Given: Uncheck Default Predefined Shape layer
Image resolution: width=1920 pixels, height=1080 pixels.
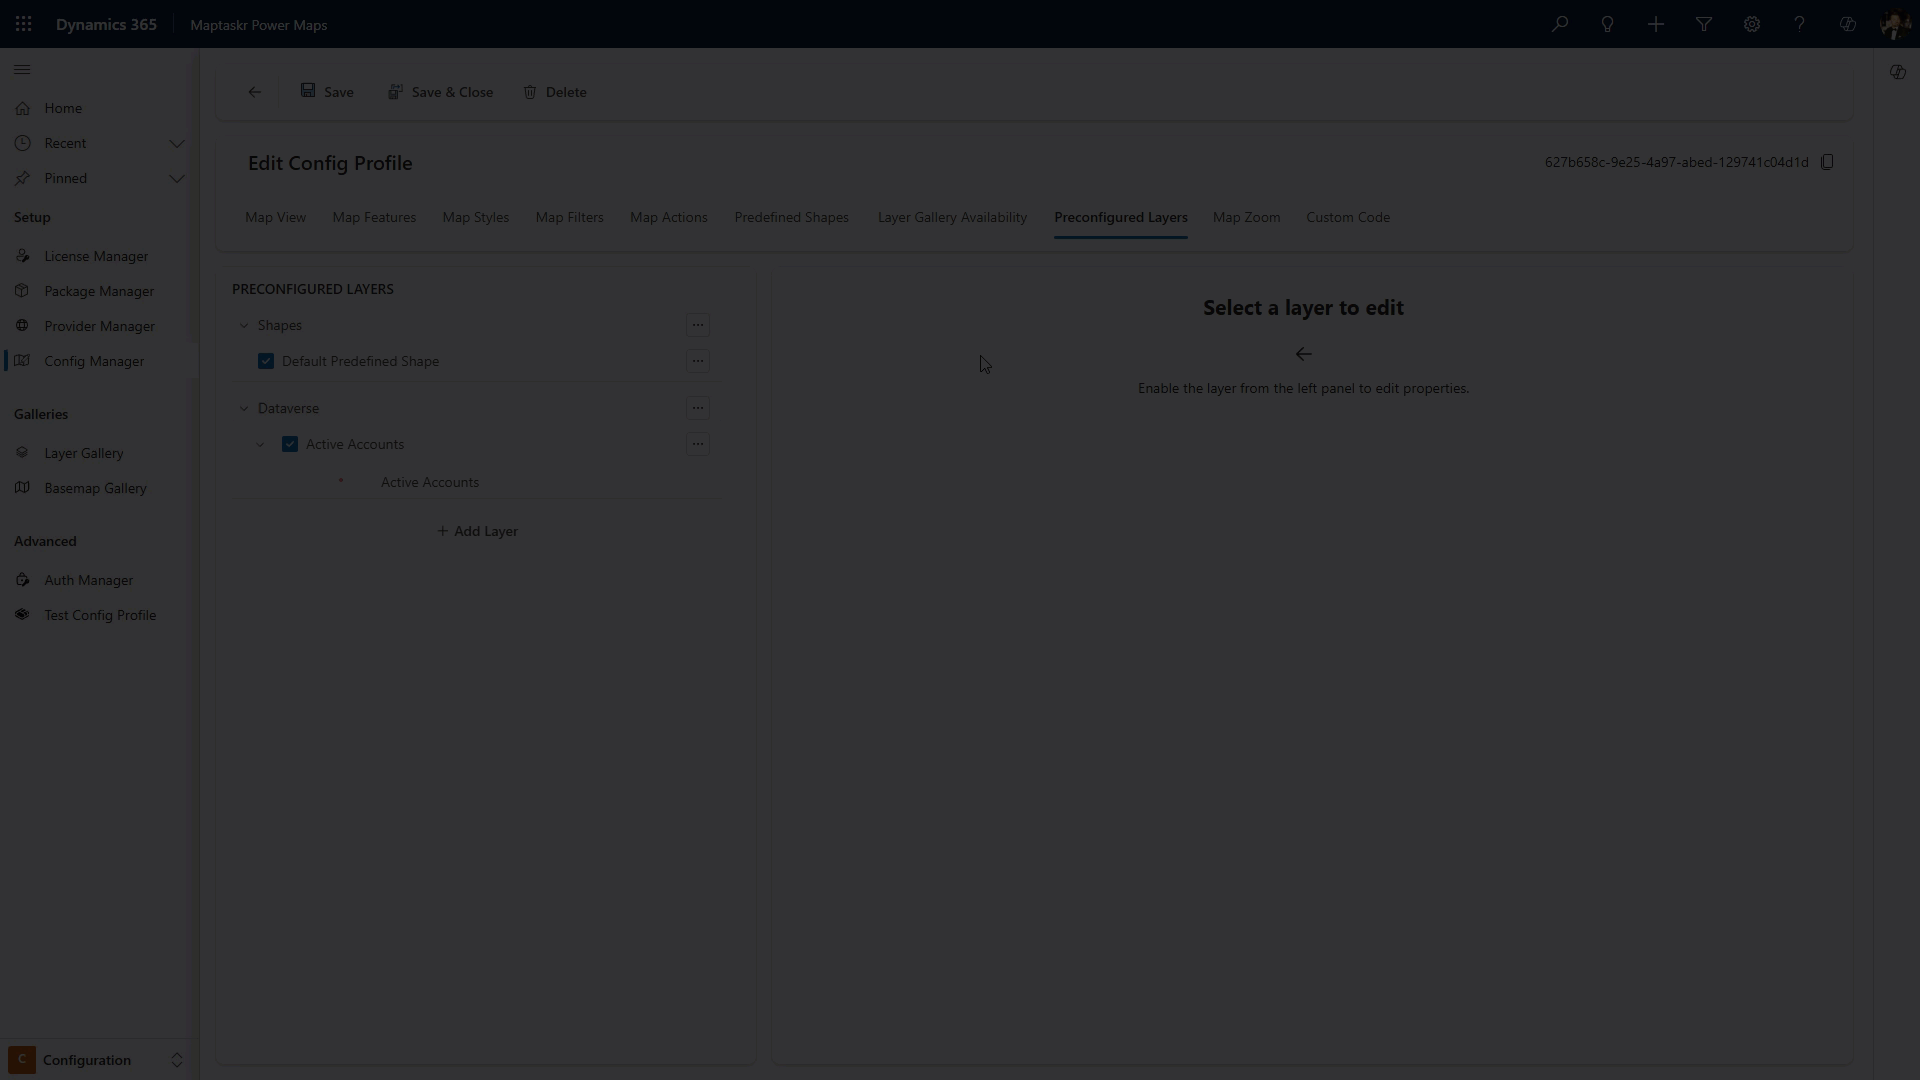Looking at the screenshot, I should (266, 361).
